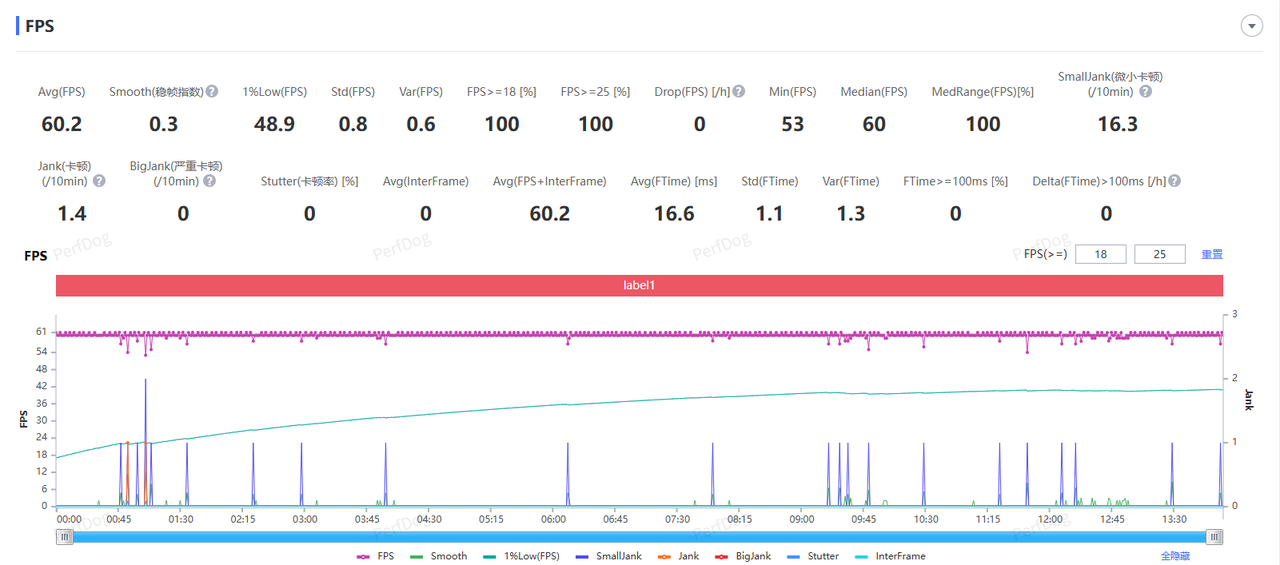Screen dimensions: 1280x565
Task: Click the FPS threshold field showing 18
Action: click(1101, 254)
